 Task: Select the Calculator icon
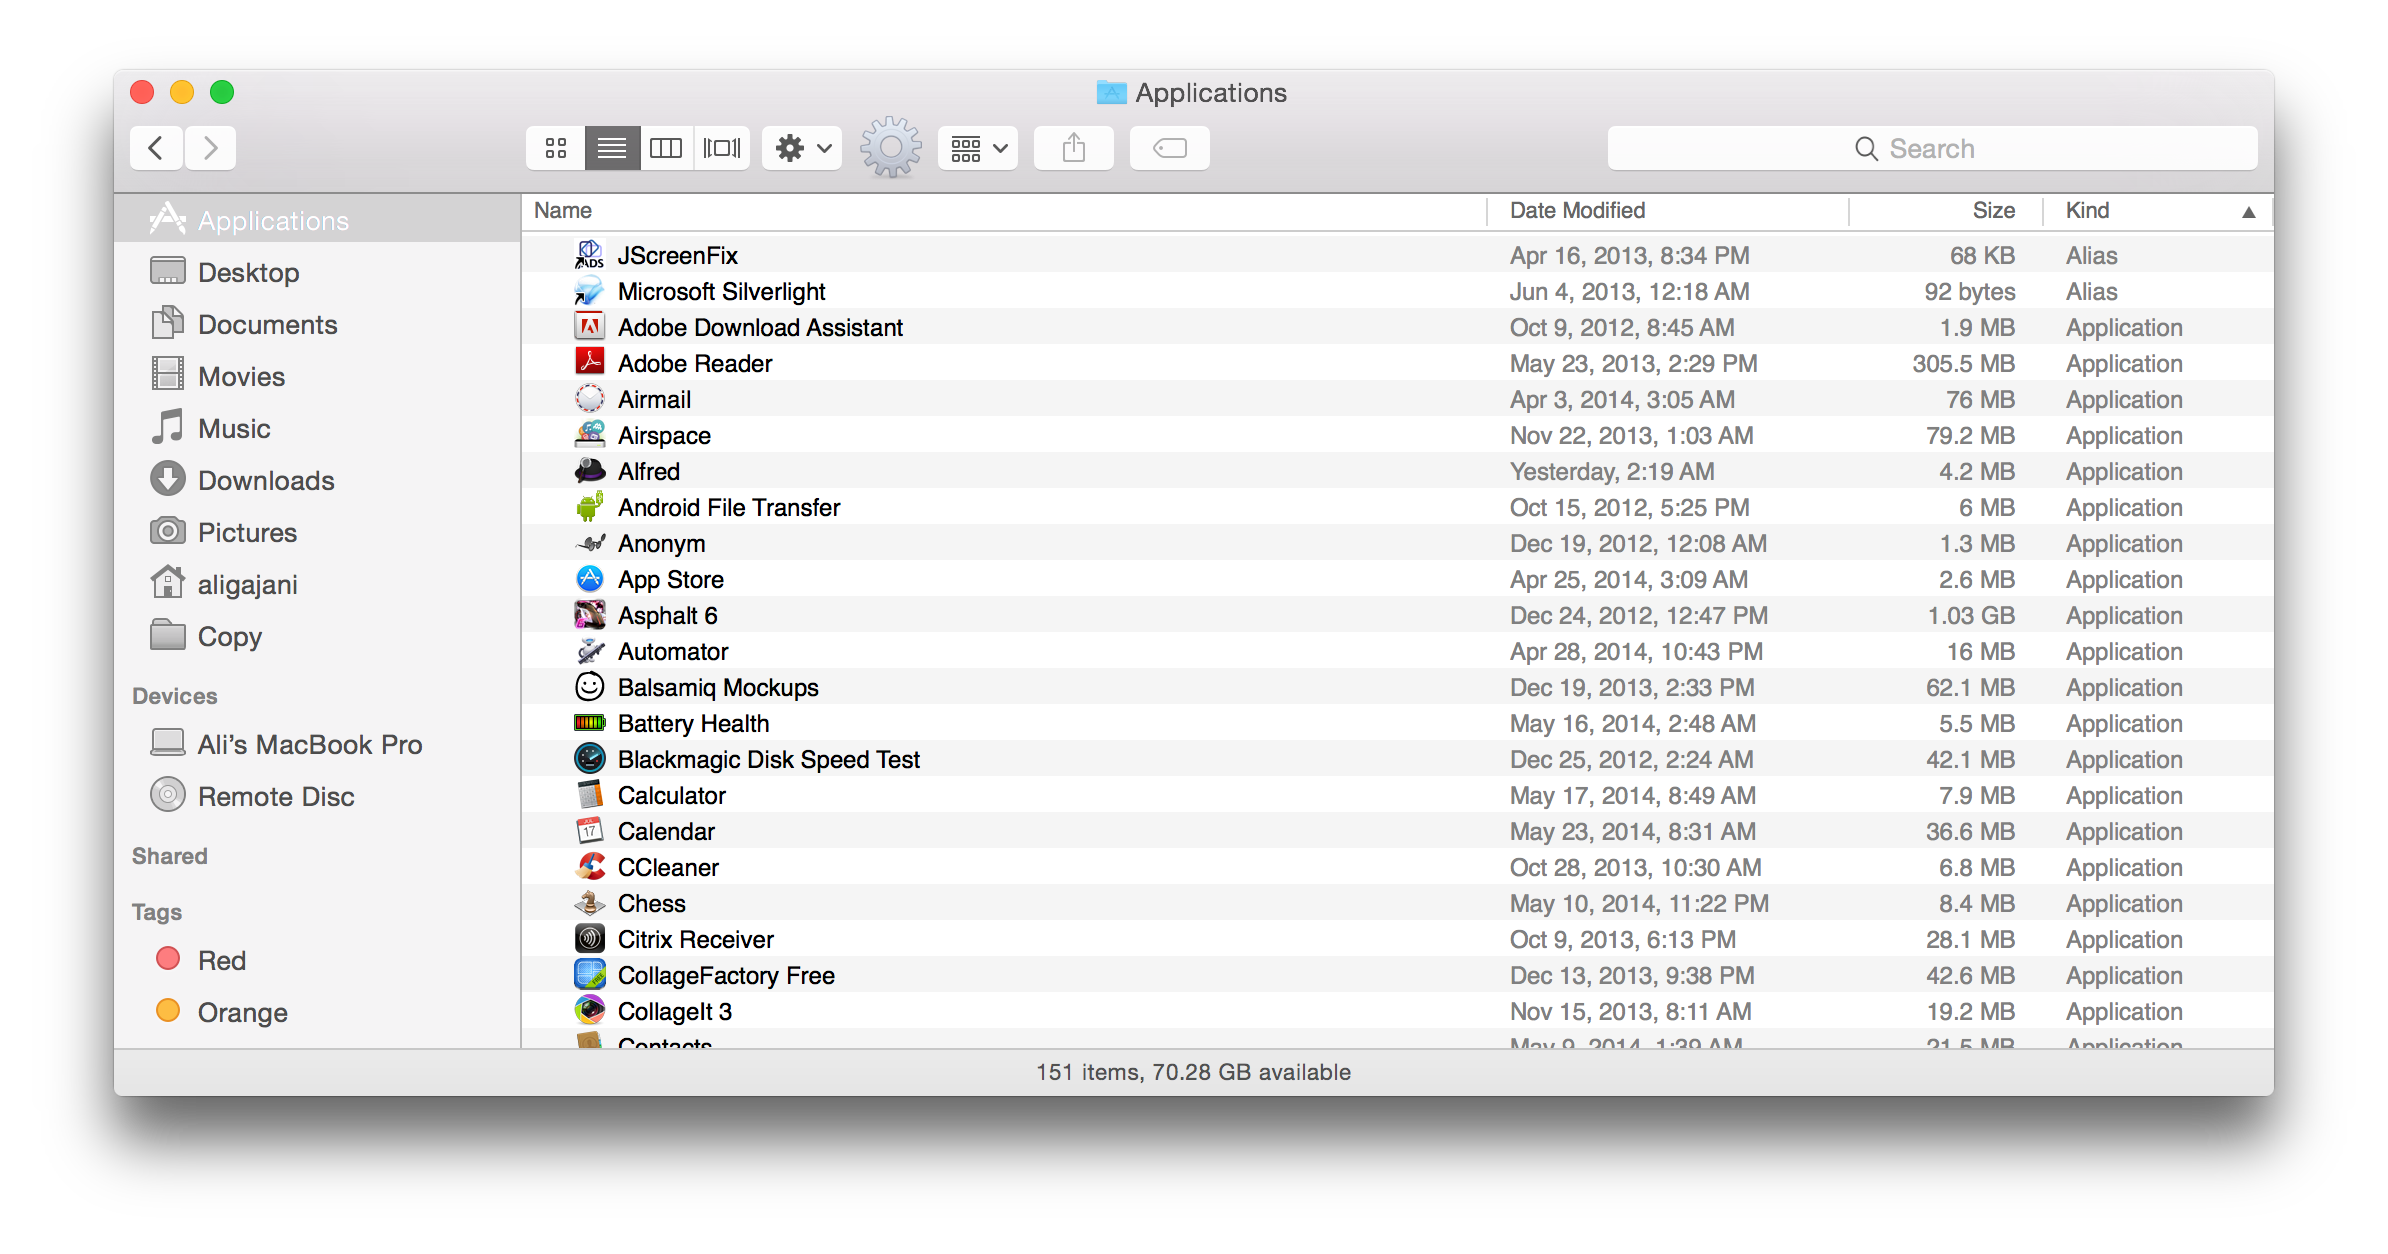590,795
